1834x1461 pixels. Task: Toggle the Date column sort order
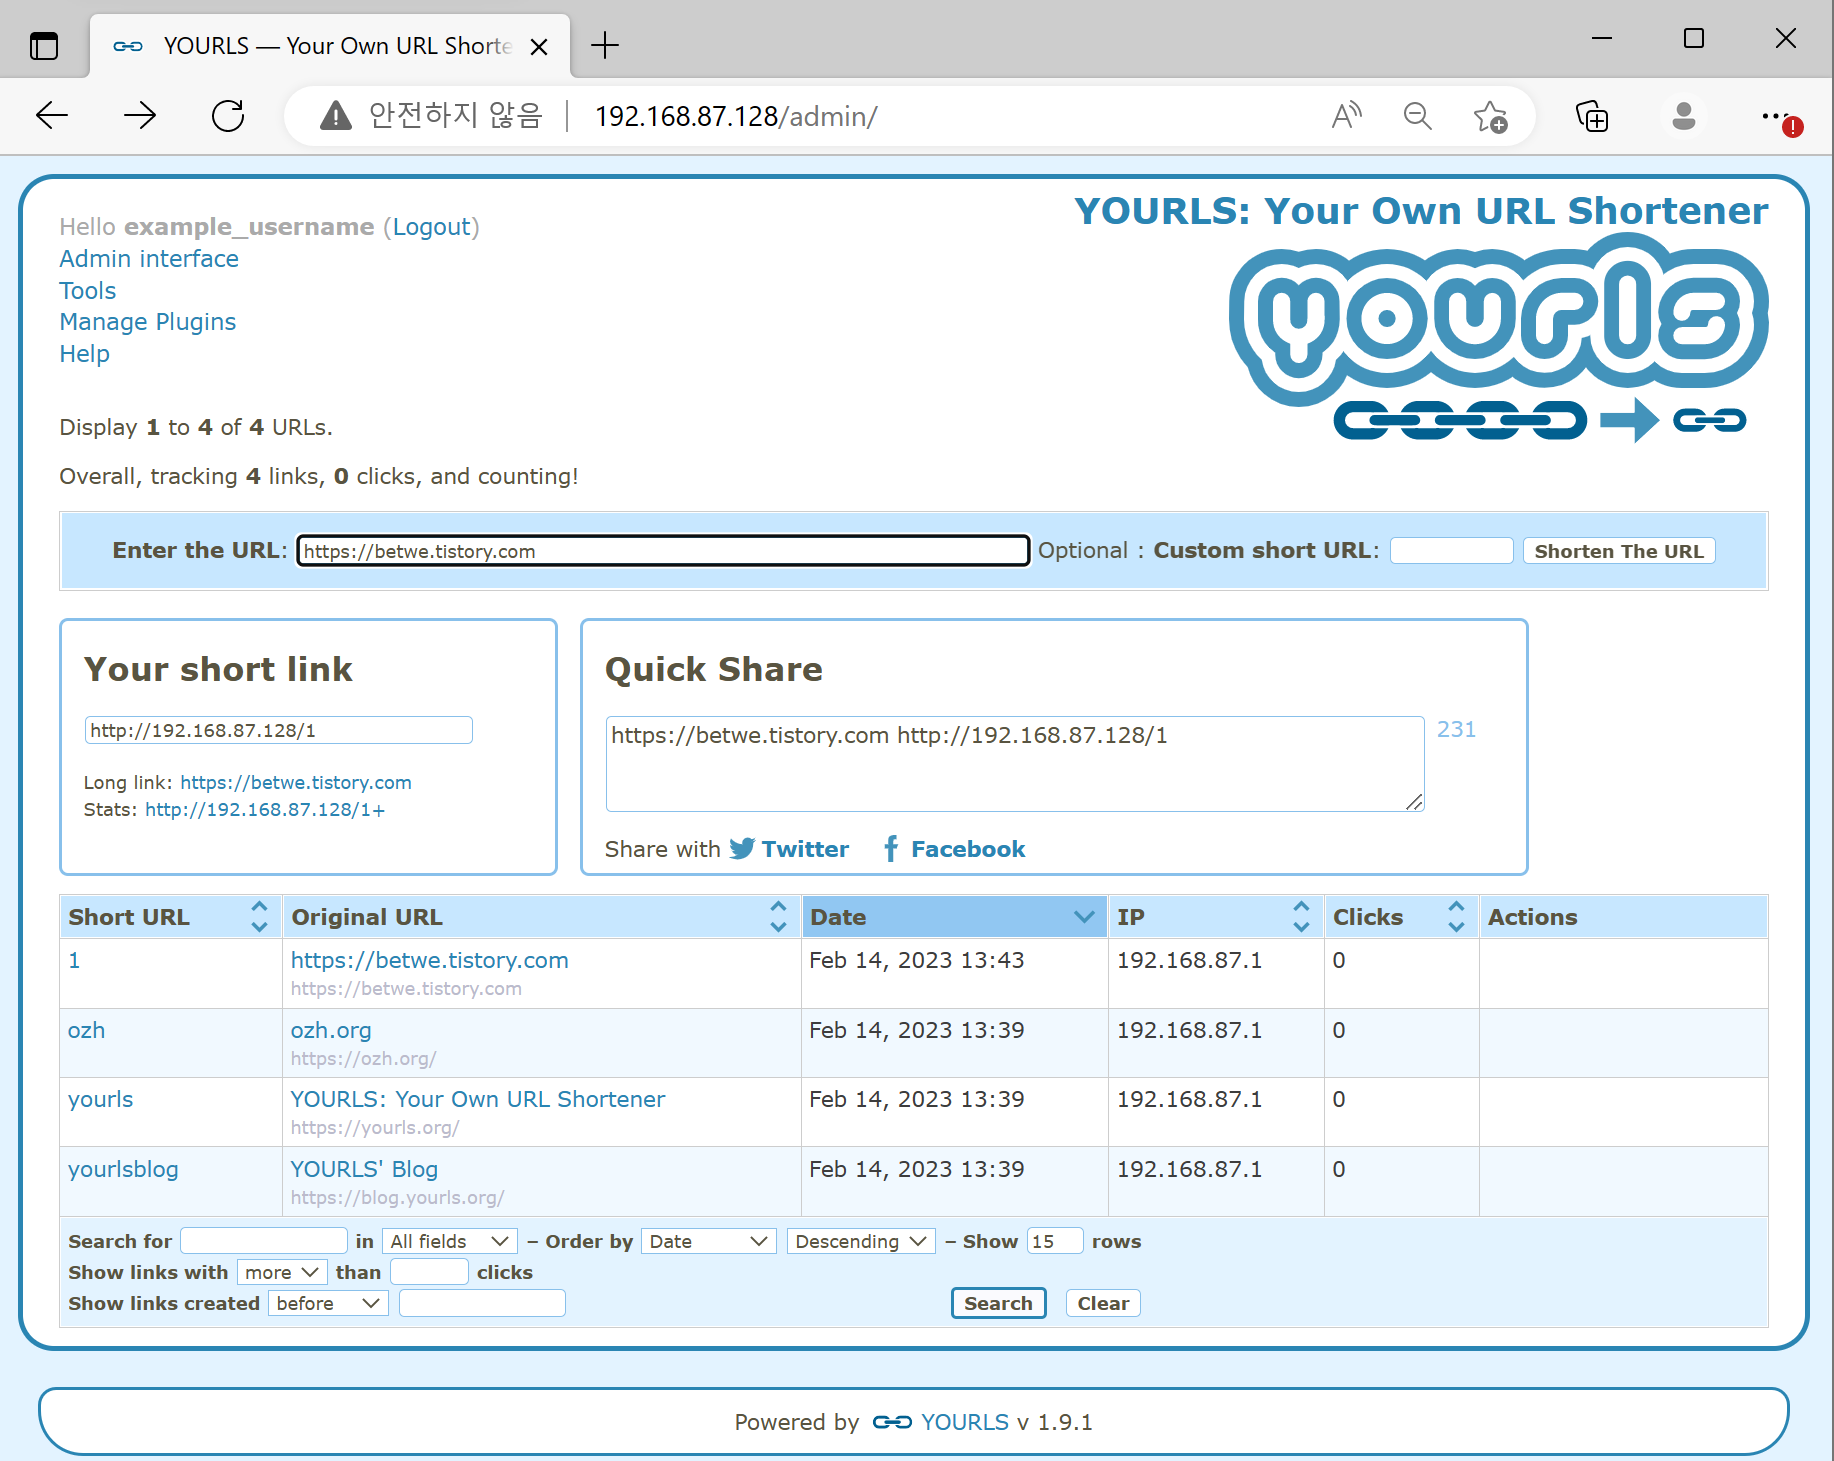coord(1084,916)
